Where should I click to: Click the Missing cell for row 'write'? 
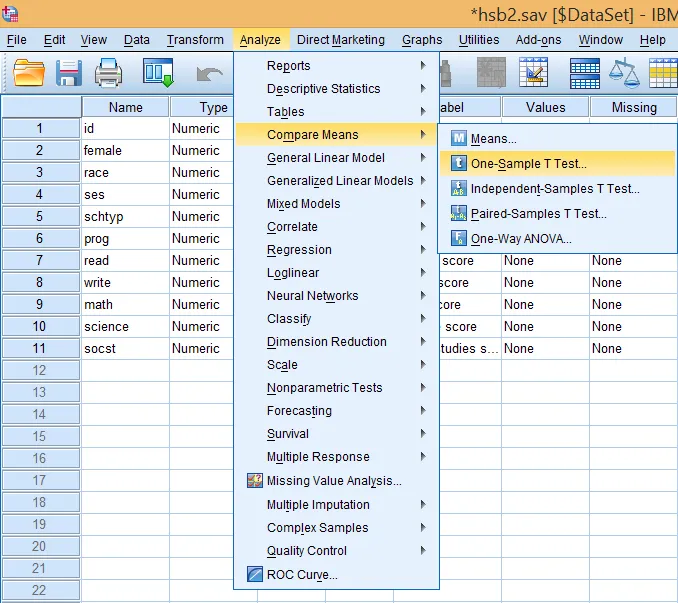click(x=633, y=282)
